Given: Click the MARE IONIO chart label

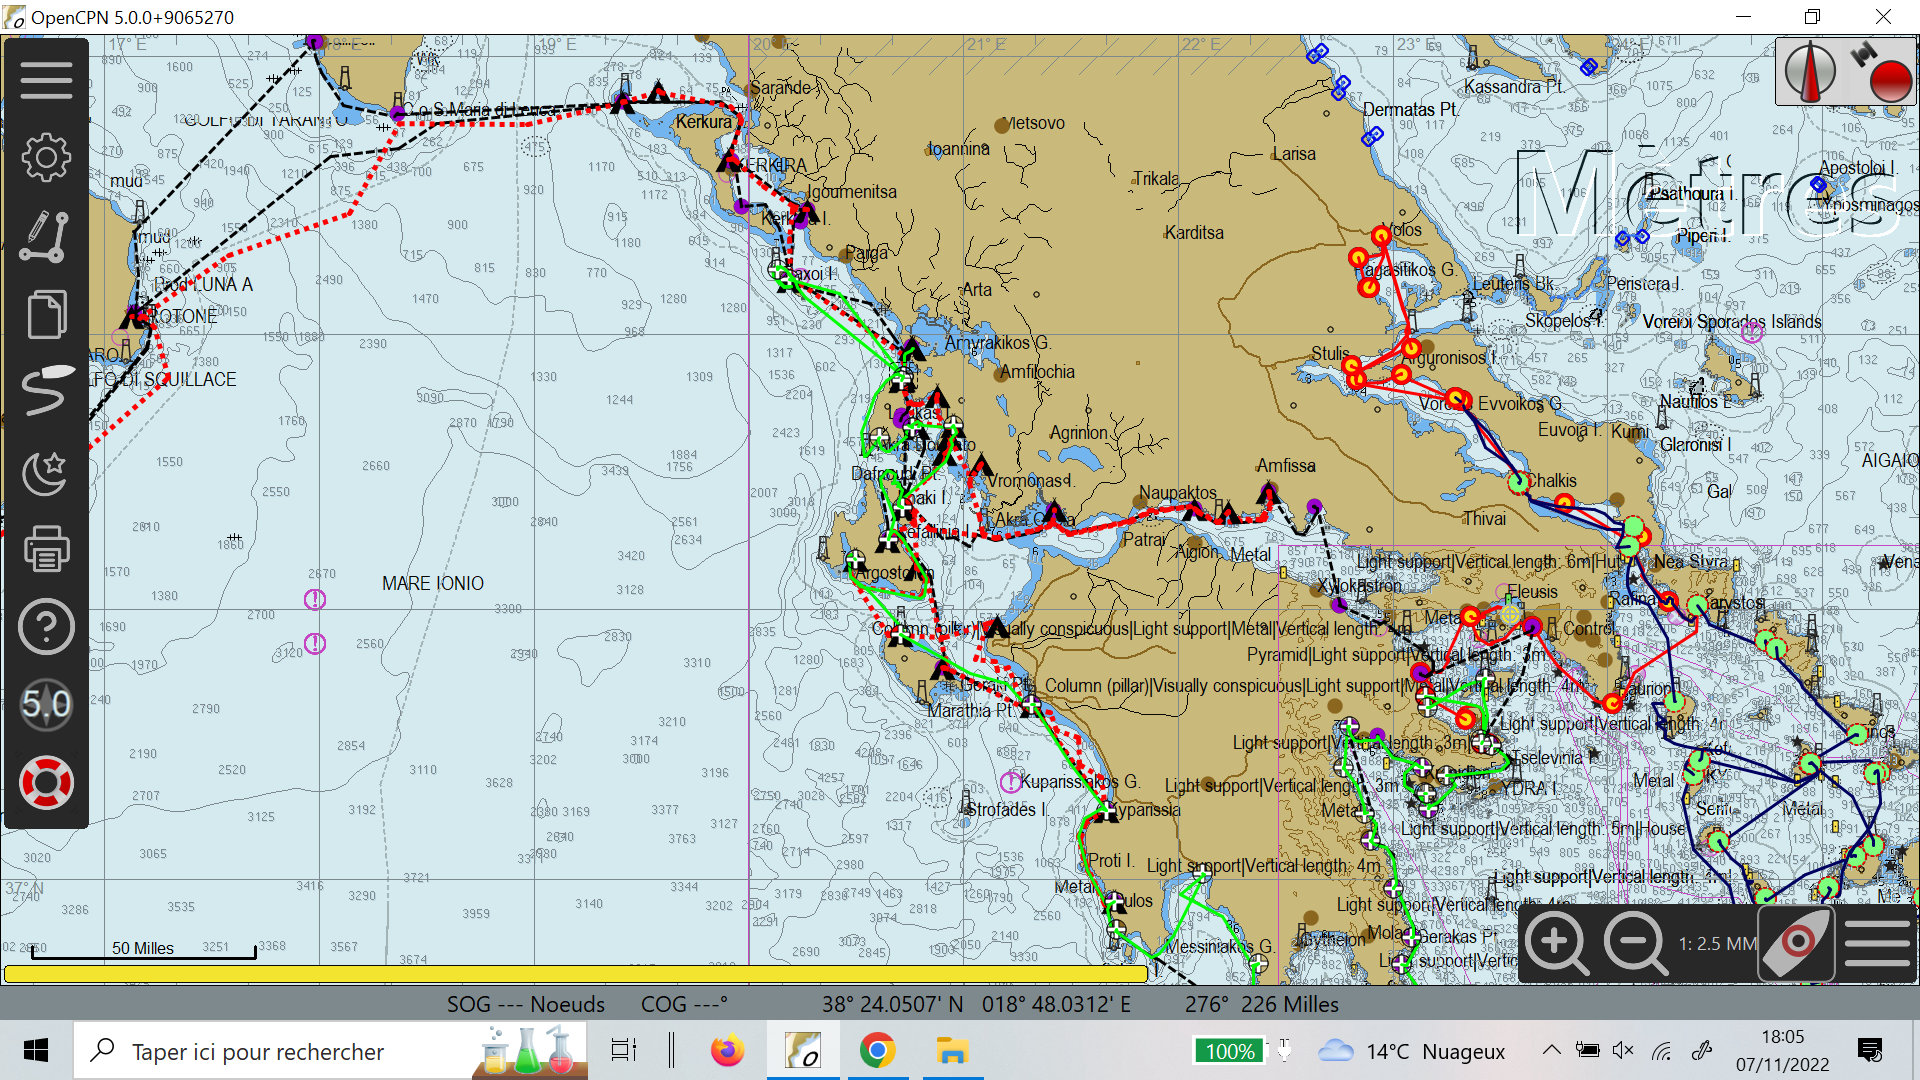Looking at the screenshot, I should (x=432, y=583).
